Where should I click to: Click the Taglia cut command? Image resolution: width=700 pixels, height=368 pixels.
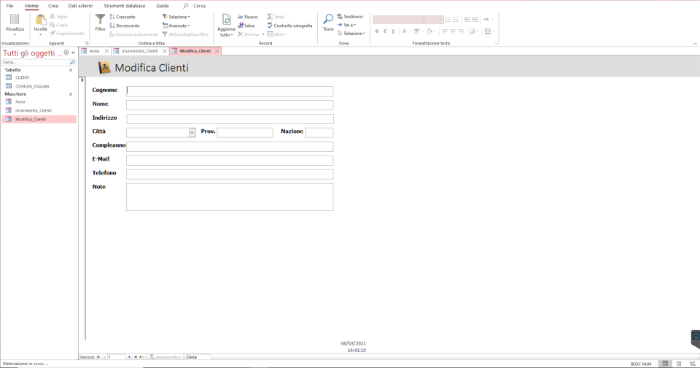58,17
